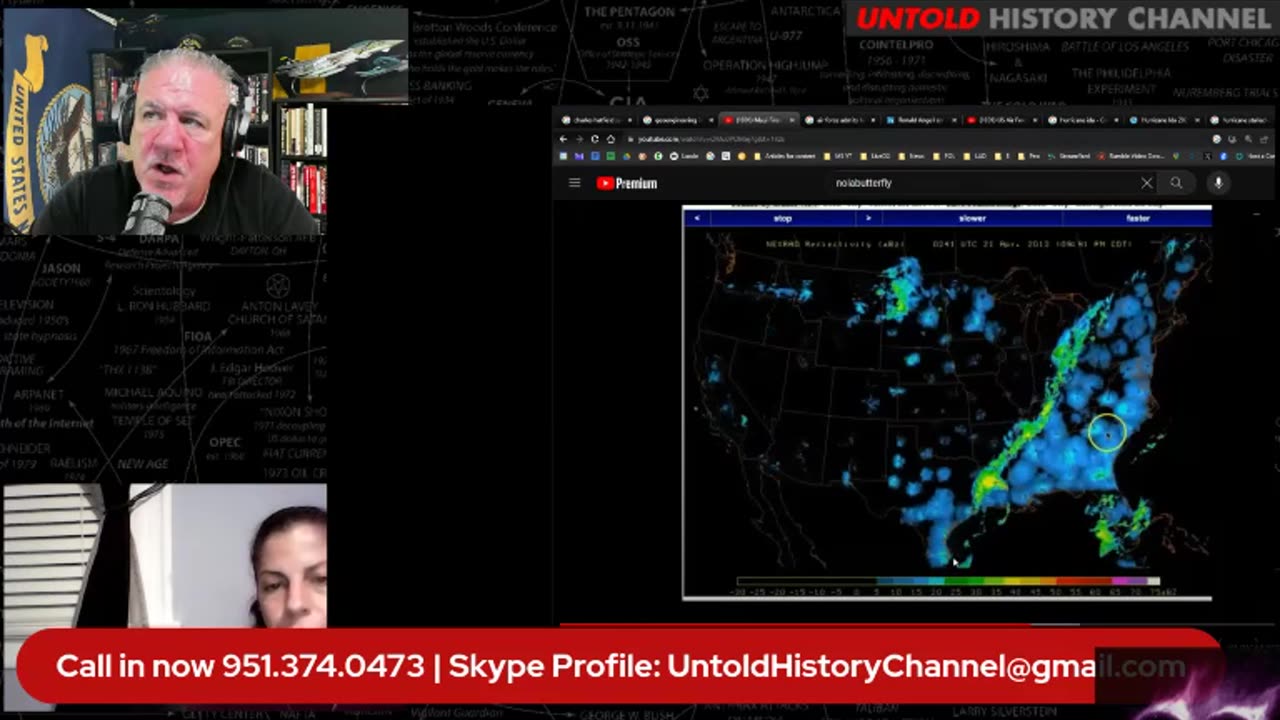The image size is (1280, 720).
Task: Open the 'MS YT' bookmark folder
Action: click(838, 156)
